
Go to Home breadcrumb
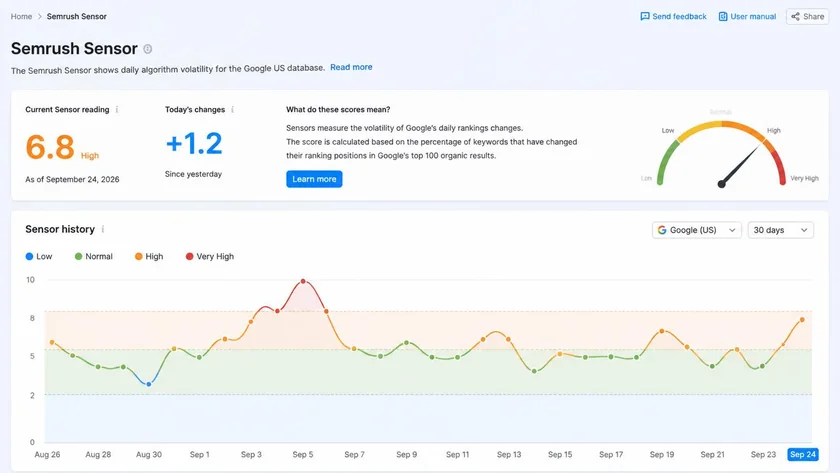pyautogui.click(x=21, y=17)
